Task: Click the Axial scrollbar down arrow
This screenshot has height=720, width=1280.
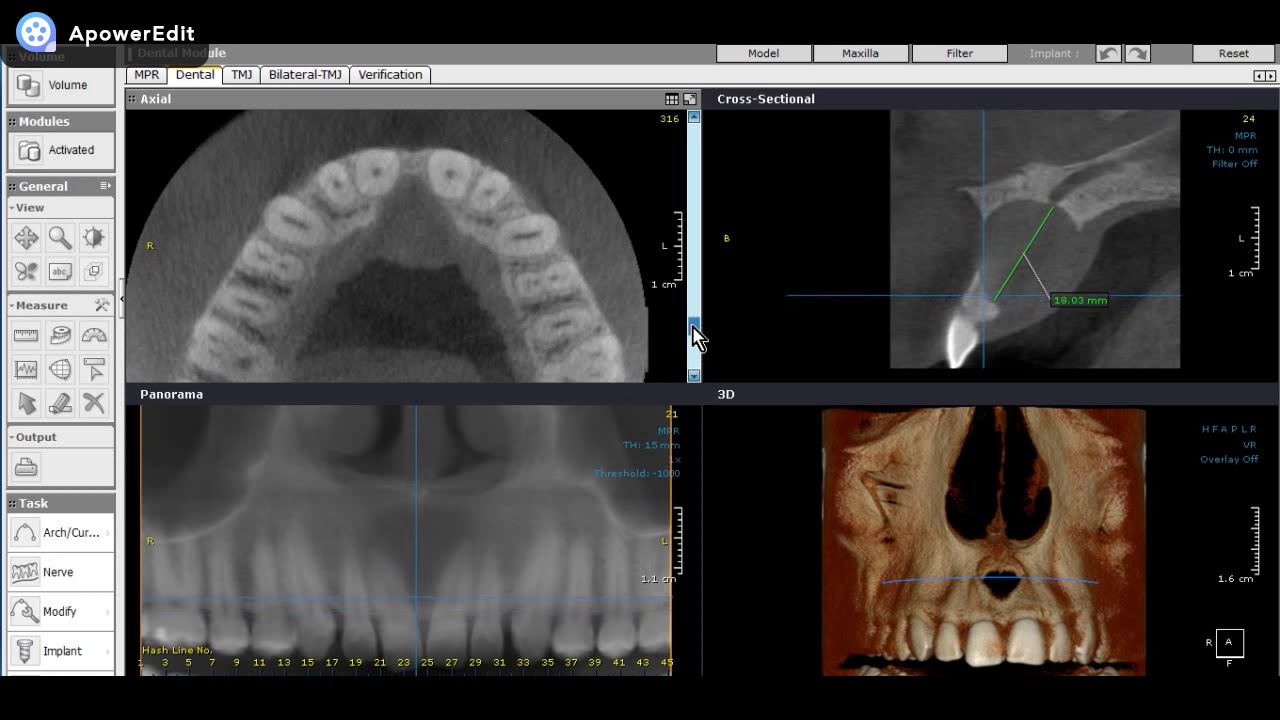Action: tap(694, 376)
